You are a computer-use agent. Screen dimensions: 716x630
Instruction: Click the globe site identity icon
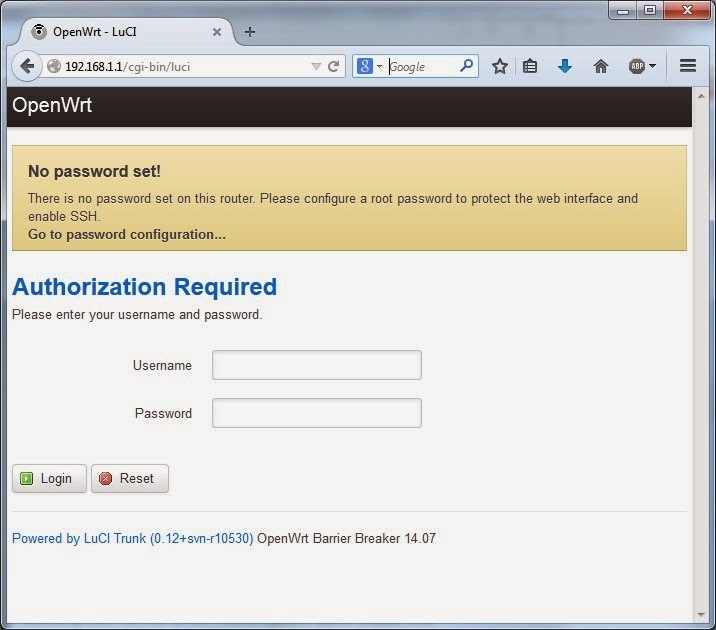(54, 67)
